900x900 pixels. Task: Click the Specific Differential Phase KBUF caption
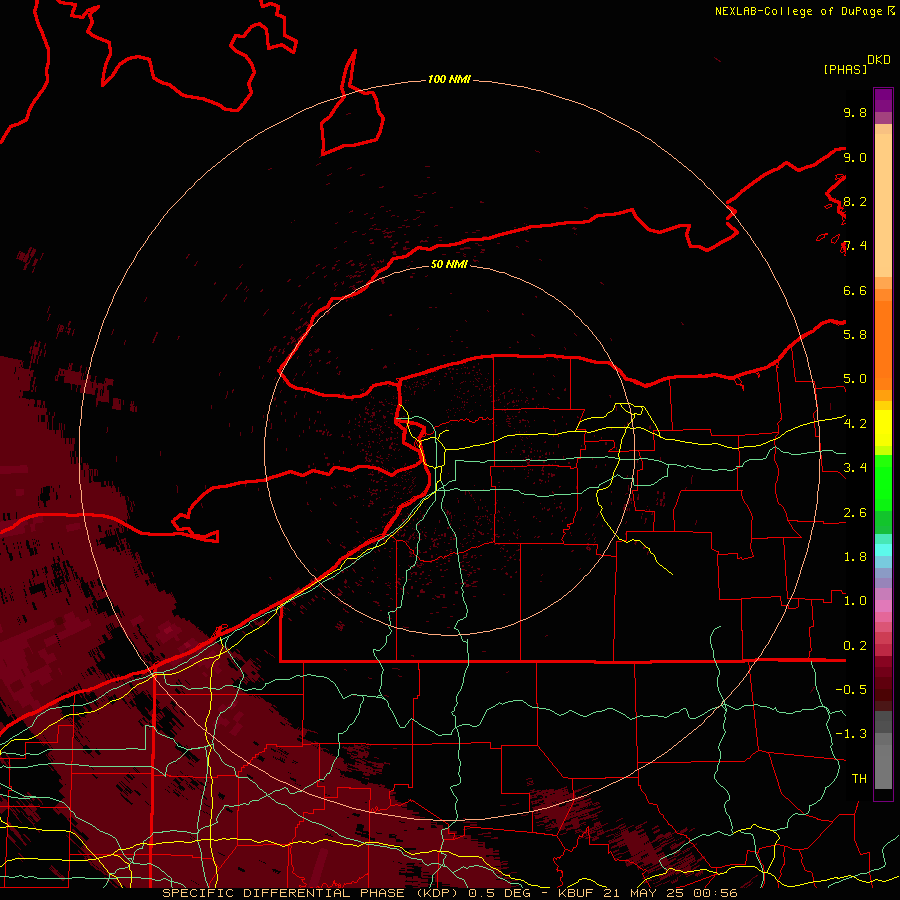point(449,893)
